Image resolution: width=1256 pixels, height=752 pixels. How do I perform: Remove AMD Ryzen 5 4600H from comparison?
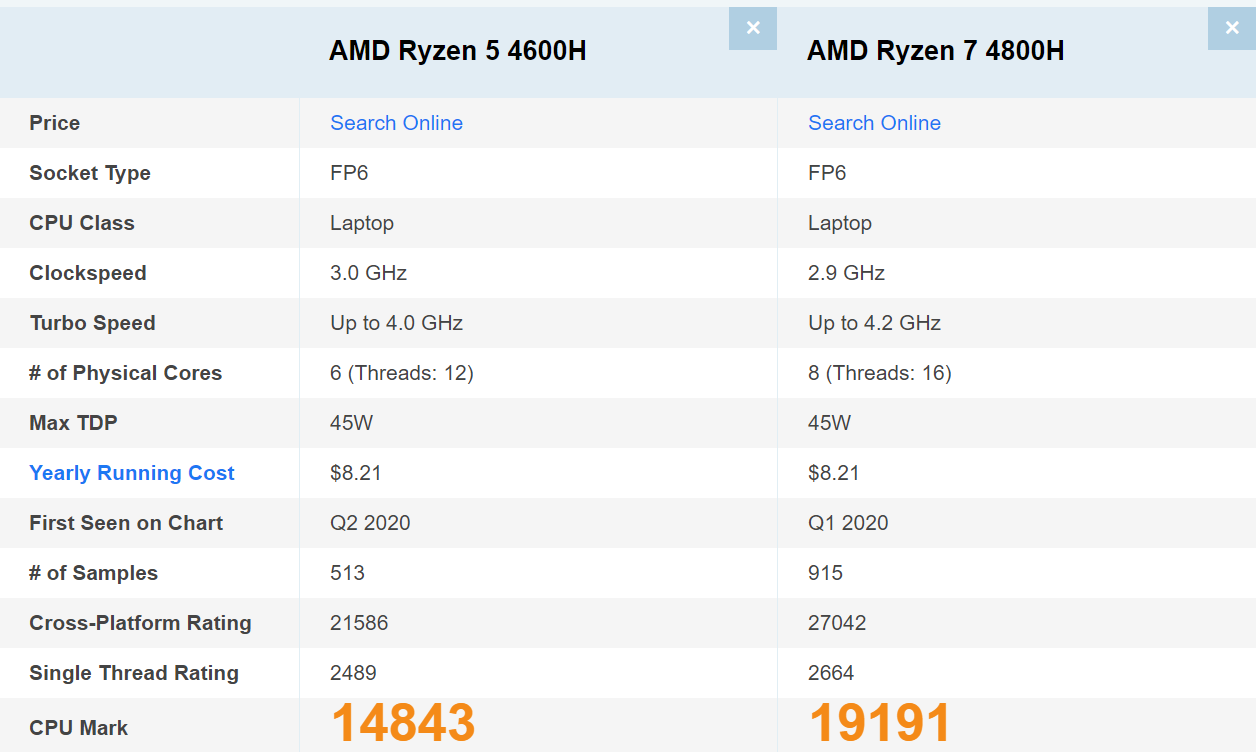click(753, 29)
